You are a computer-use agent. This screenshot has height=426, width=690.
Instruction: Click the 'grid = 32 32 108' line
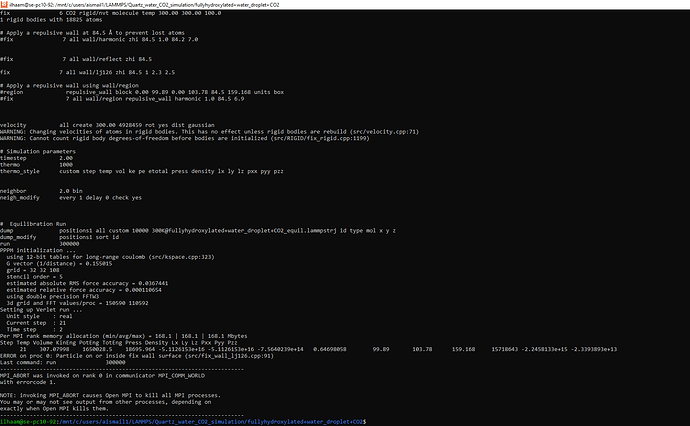click(x=33, y=271)
